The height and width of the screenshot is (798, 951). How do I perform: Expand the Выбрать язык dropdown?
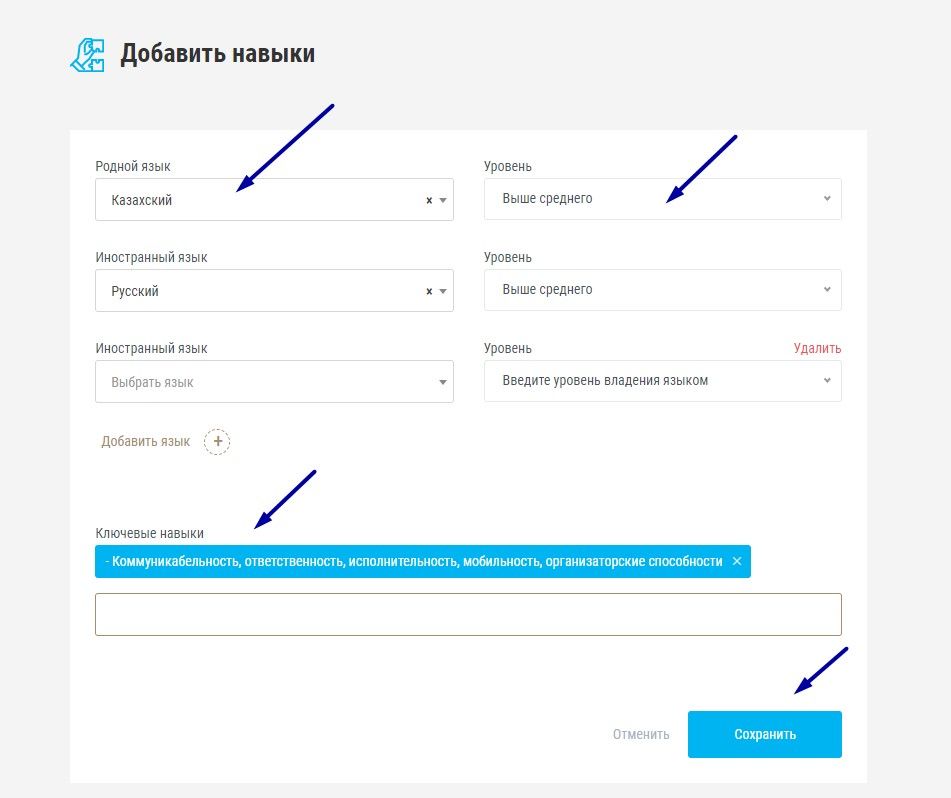[274, 381]
